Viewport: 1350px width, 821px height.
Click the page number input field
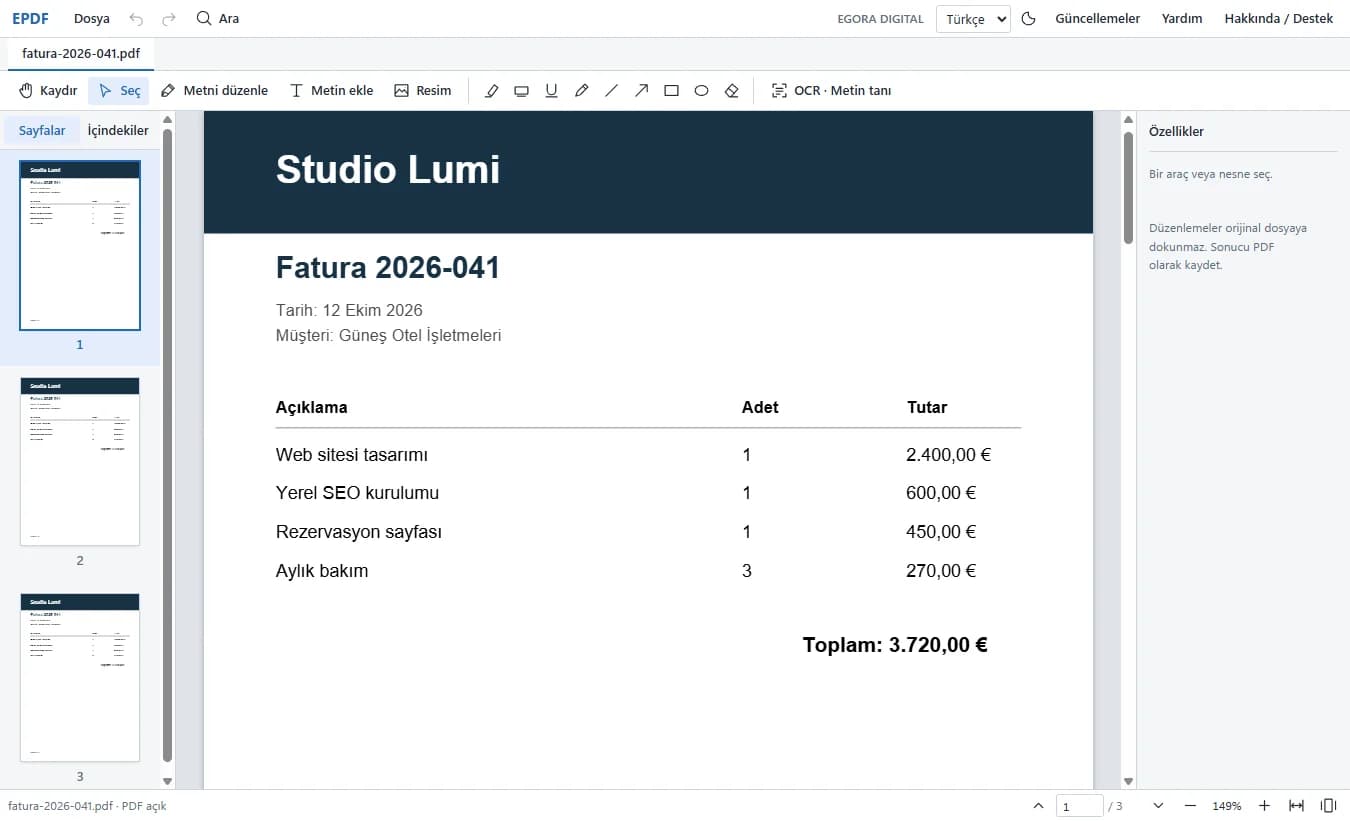tap(1079, 806)
